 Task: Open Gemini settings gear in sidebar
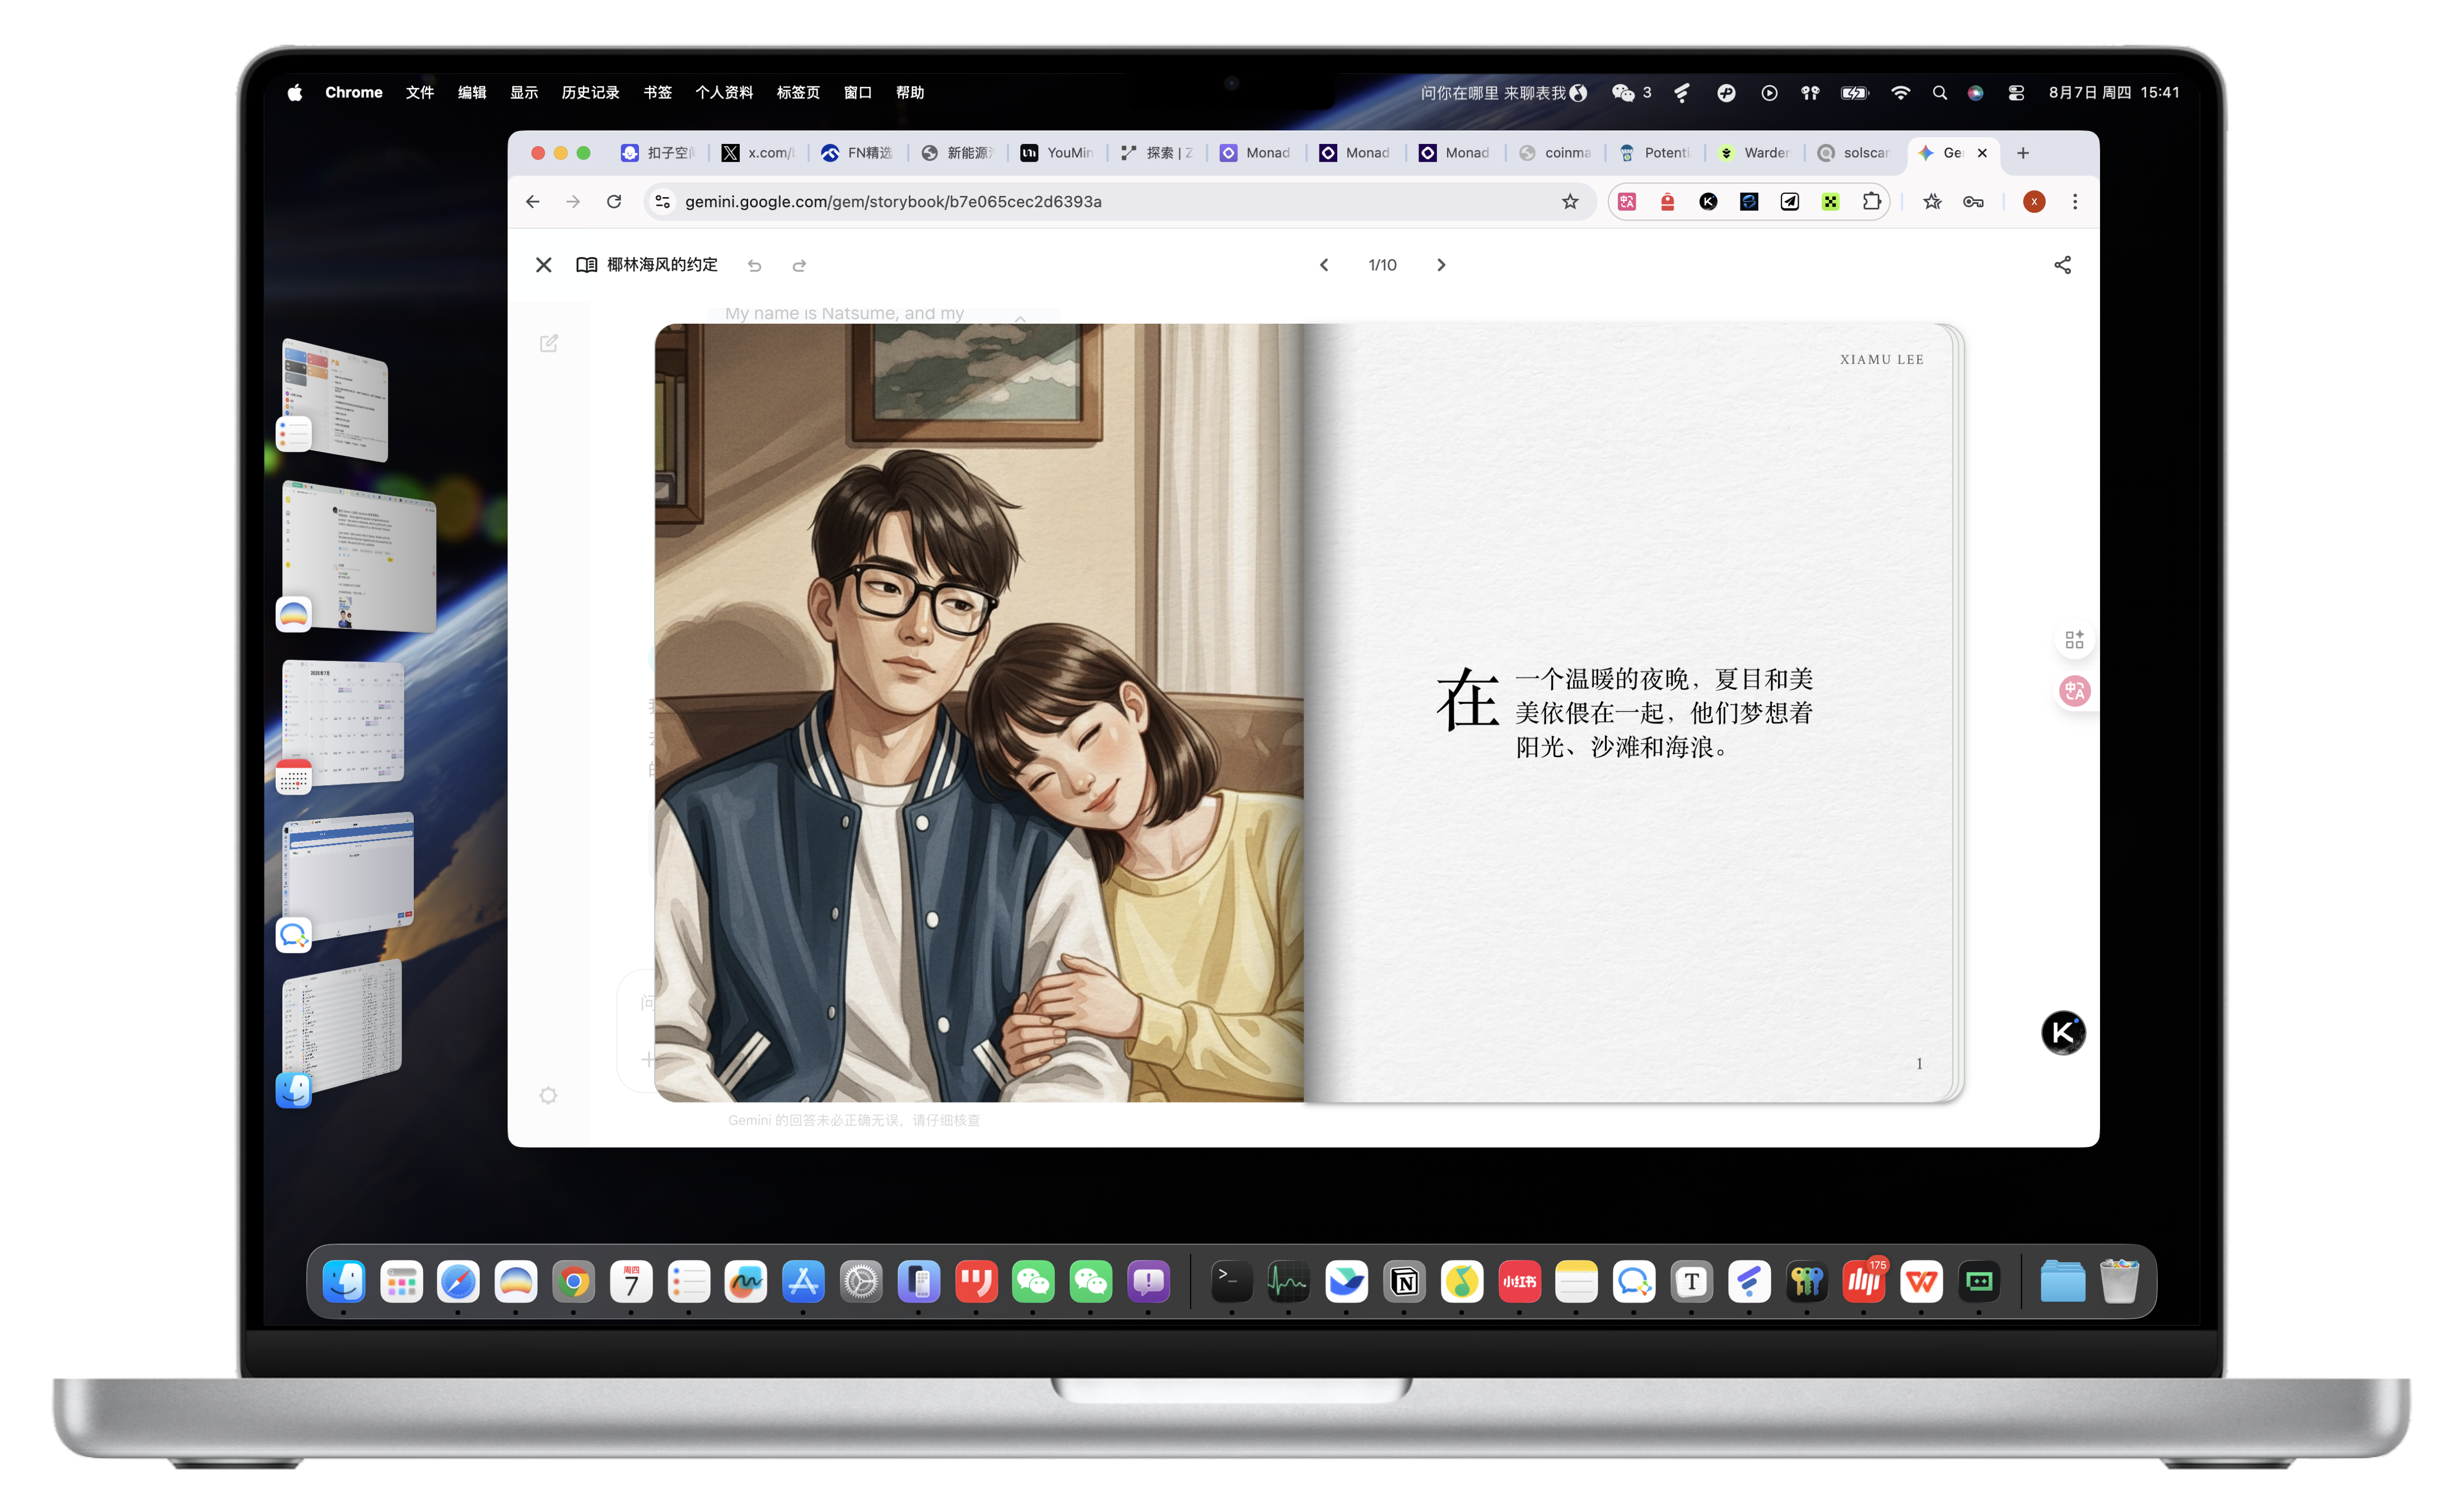click(x=548, y=1095)
